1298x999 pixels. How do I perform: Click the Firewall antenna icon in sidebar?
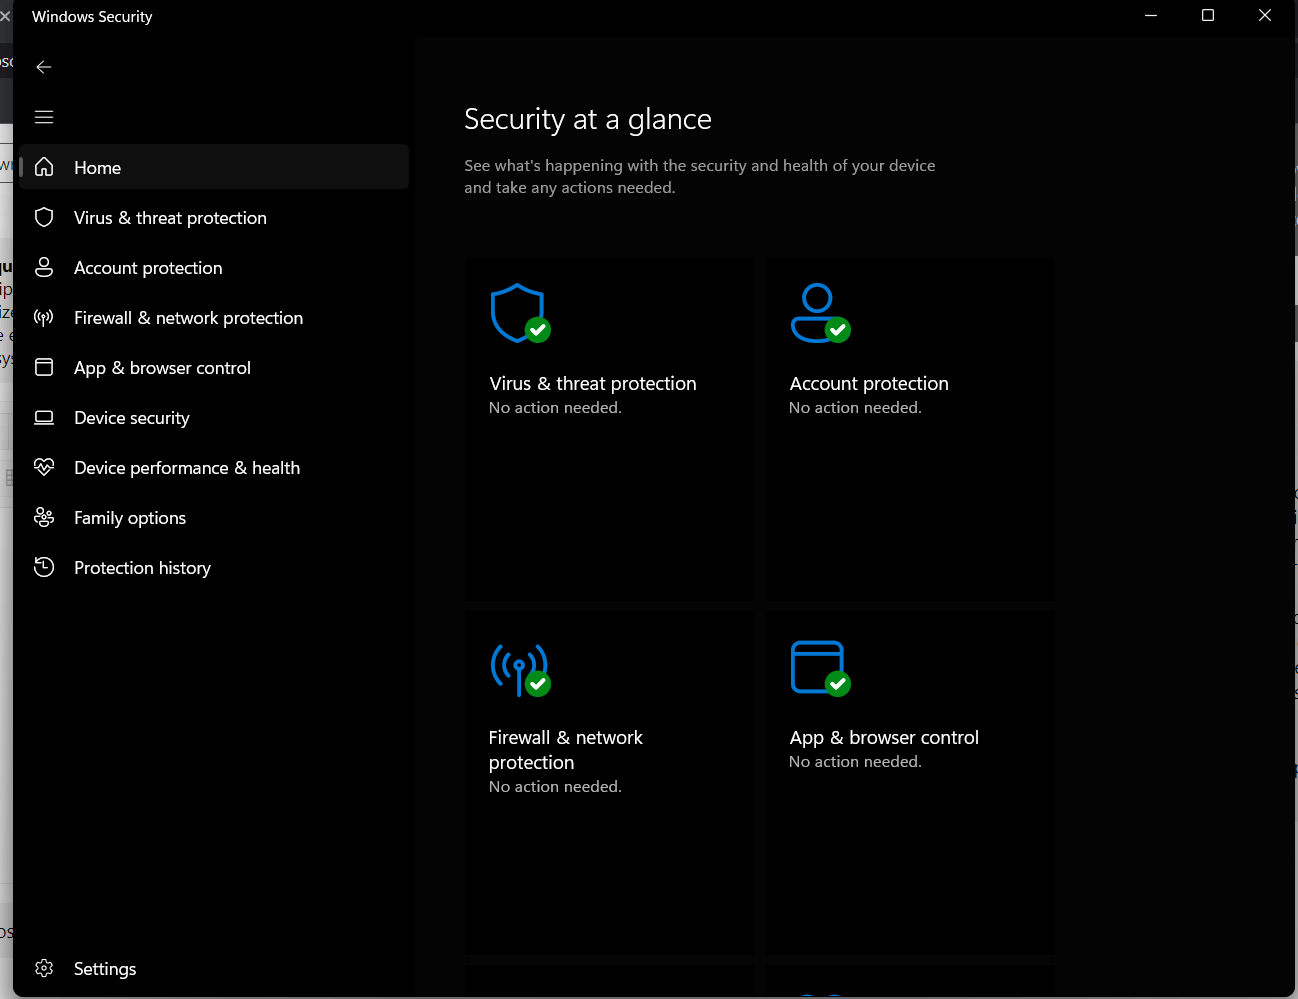(44, 317)
